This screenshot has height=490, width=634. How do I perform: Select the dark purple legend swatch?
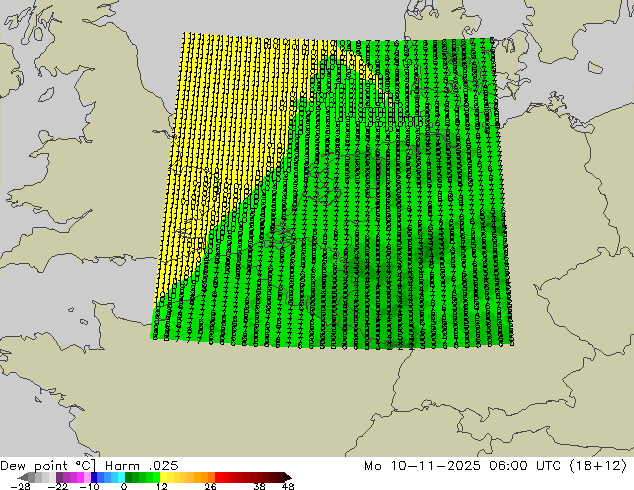point(59,477)
